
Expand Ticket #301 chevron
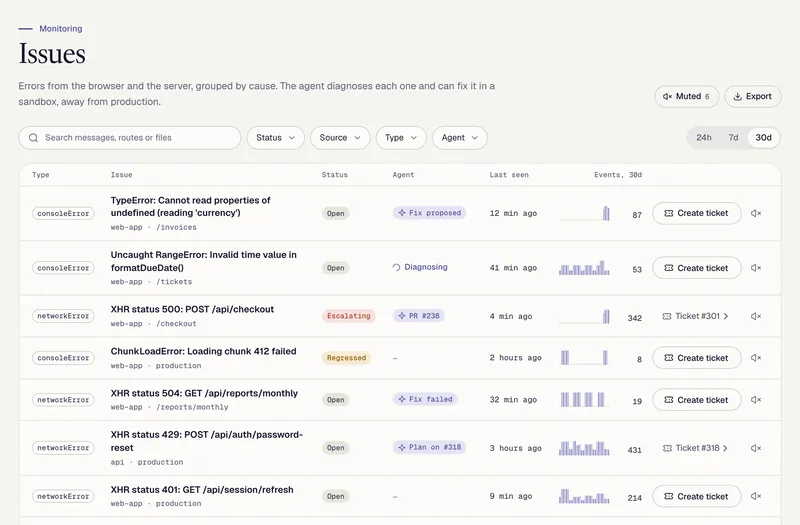tap(726, 316)
